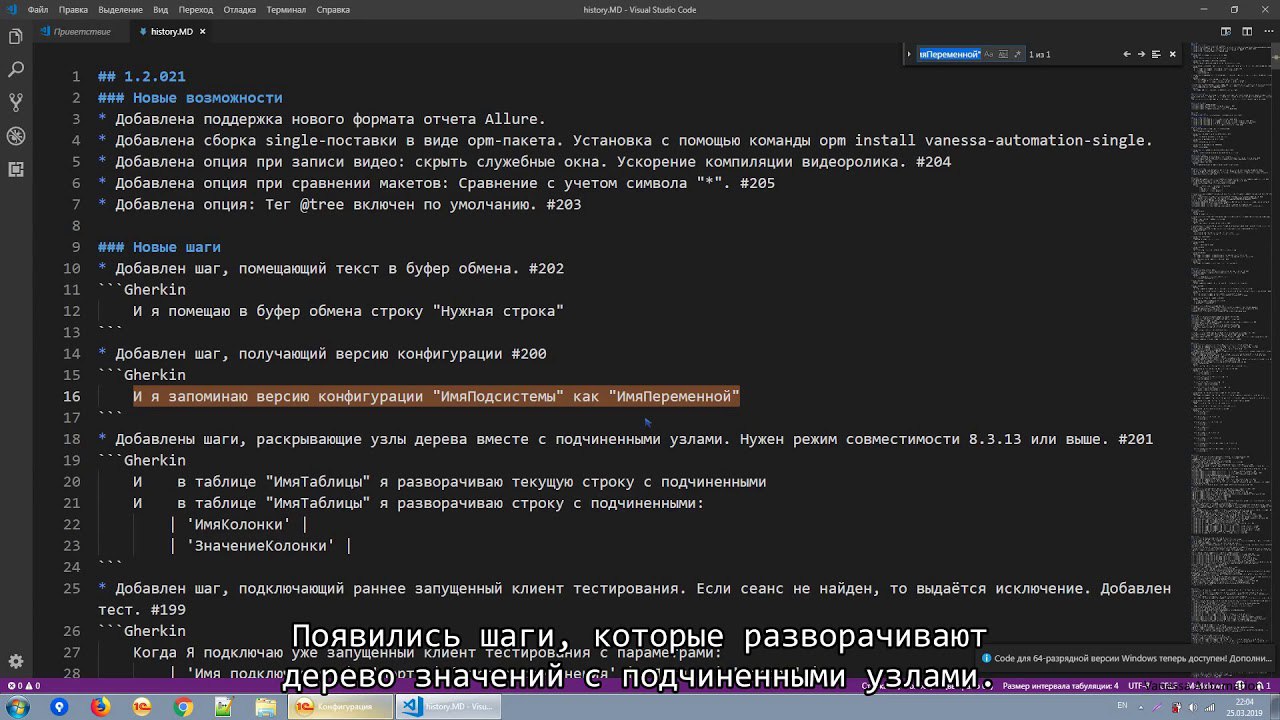This screenshot has width=1280, height=720.
Task: Go to next find match
Action: tap(1141, 54)
